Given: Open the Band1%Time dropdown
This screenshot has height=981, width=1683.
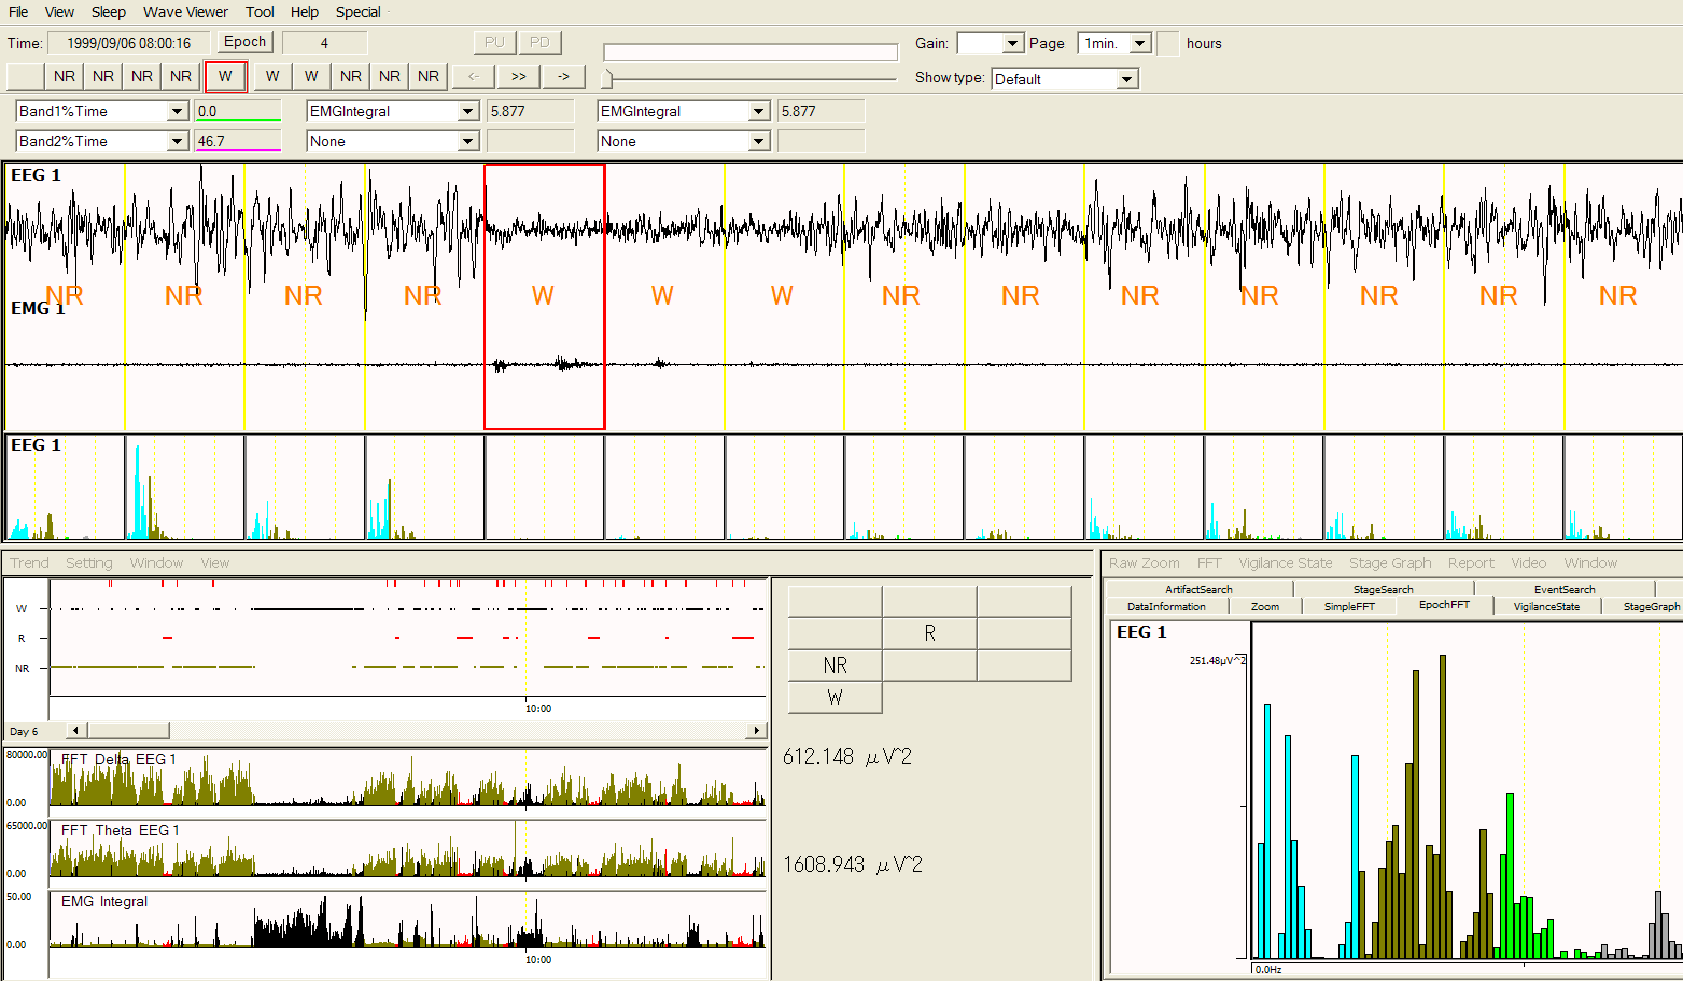Looking at the screenshot, I should [x=177, y=111].
